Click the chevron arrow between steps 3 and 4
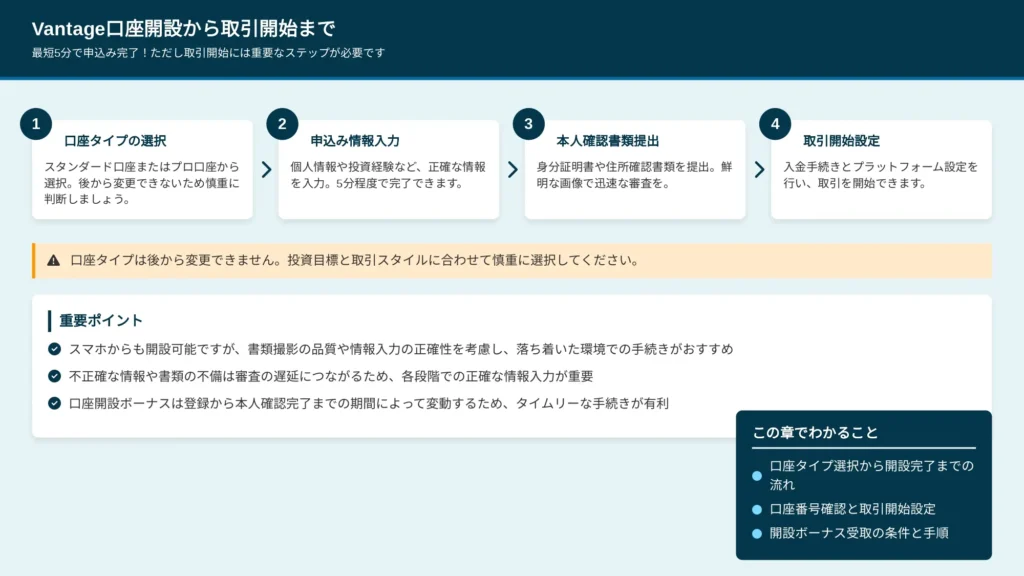The image size is (1024, 576). (x=759, y=170)
